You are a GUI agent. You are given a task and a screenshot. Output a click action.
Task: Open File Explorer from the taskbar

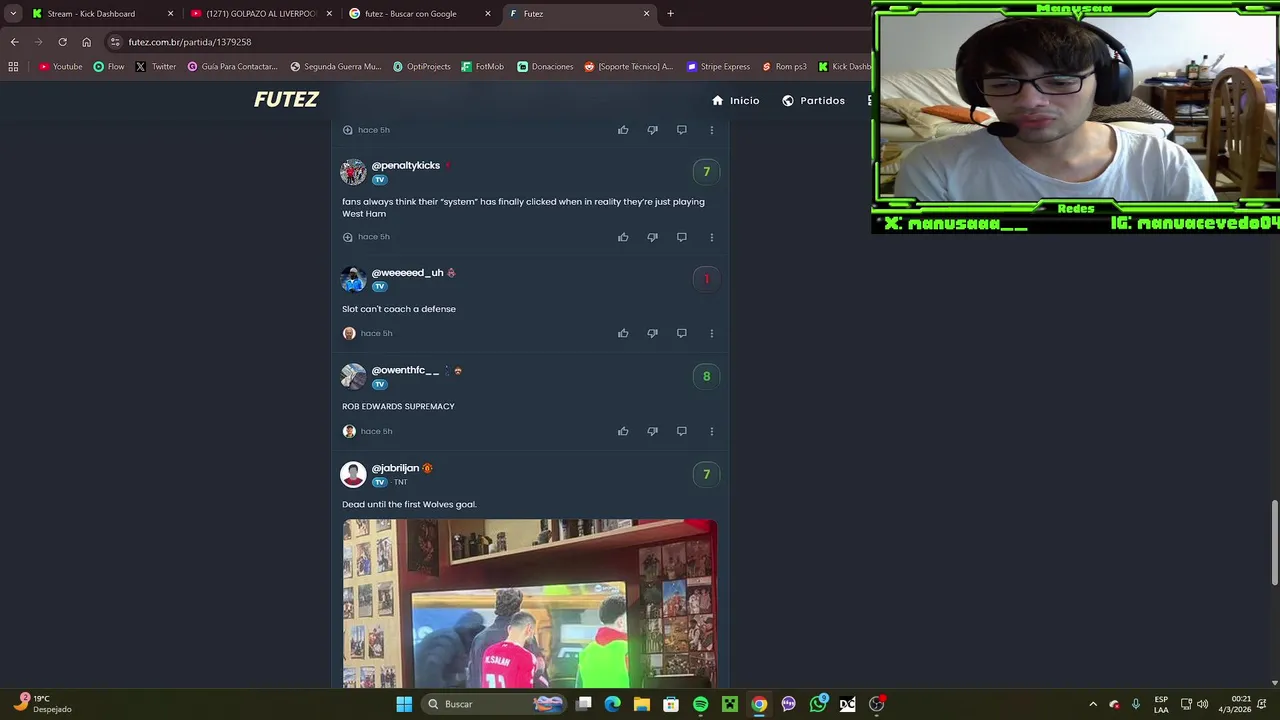tap(642, 704)
